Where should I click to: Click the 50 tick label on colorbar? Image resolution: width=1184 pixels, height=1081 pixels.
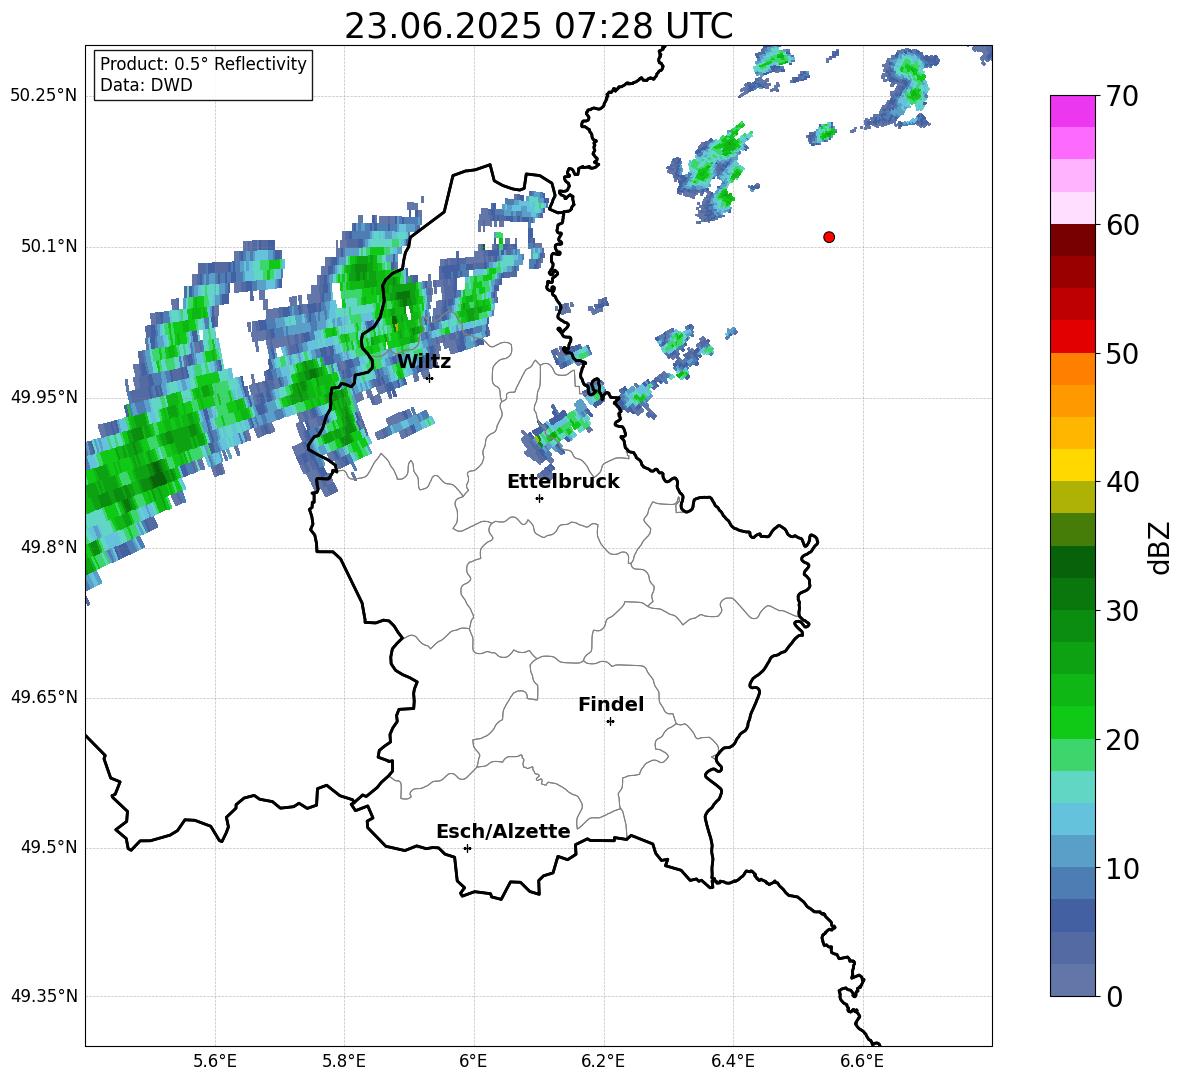point(1122,354)
